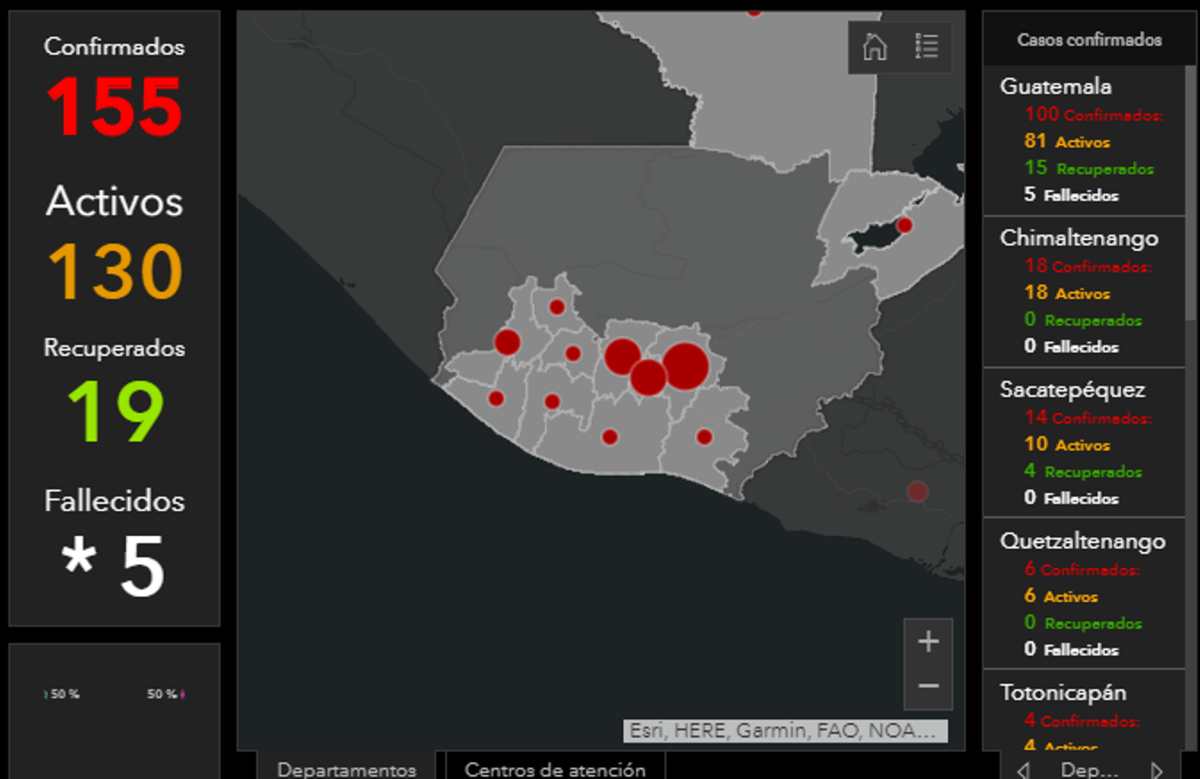
Task: Select the Chimaltenango list entry
Action: tap(1079, 238)
